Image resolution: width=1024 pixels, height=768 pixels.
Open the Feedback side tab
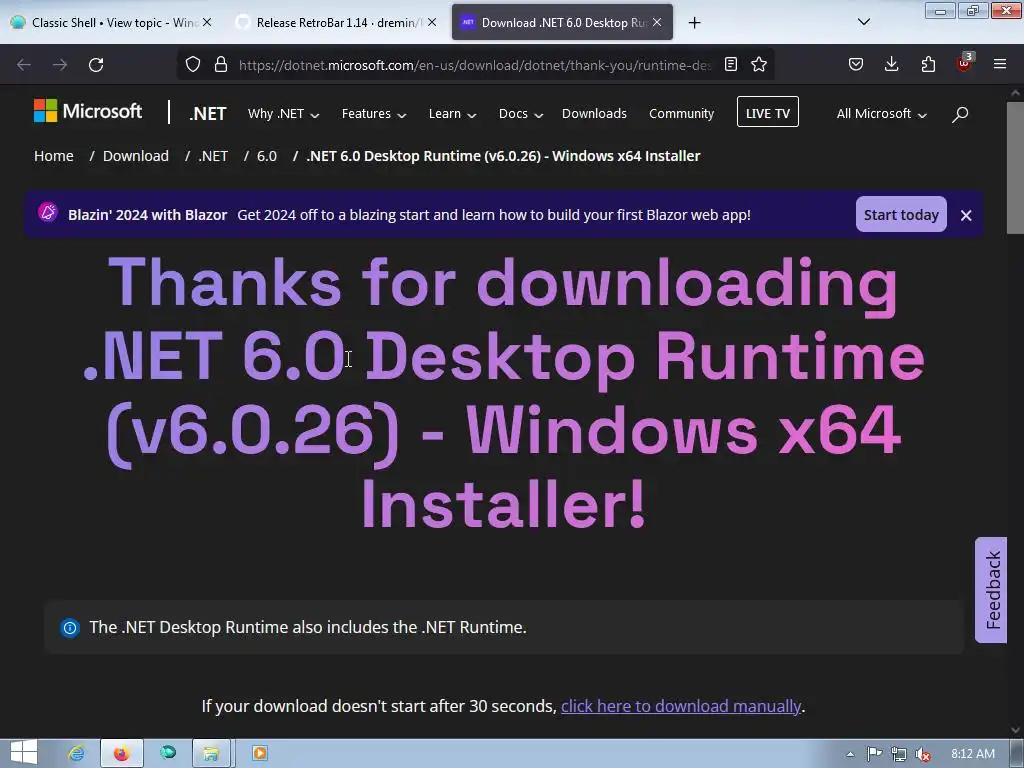991,590
